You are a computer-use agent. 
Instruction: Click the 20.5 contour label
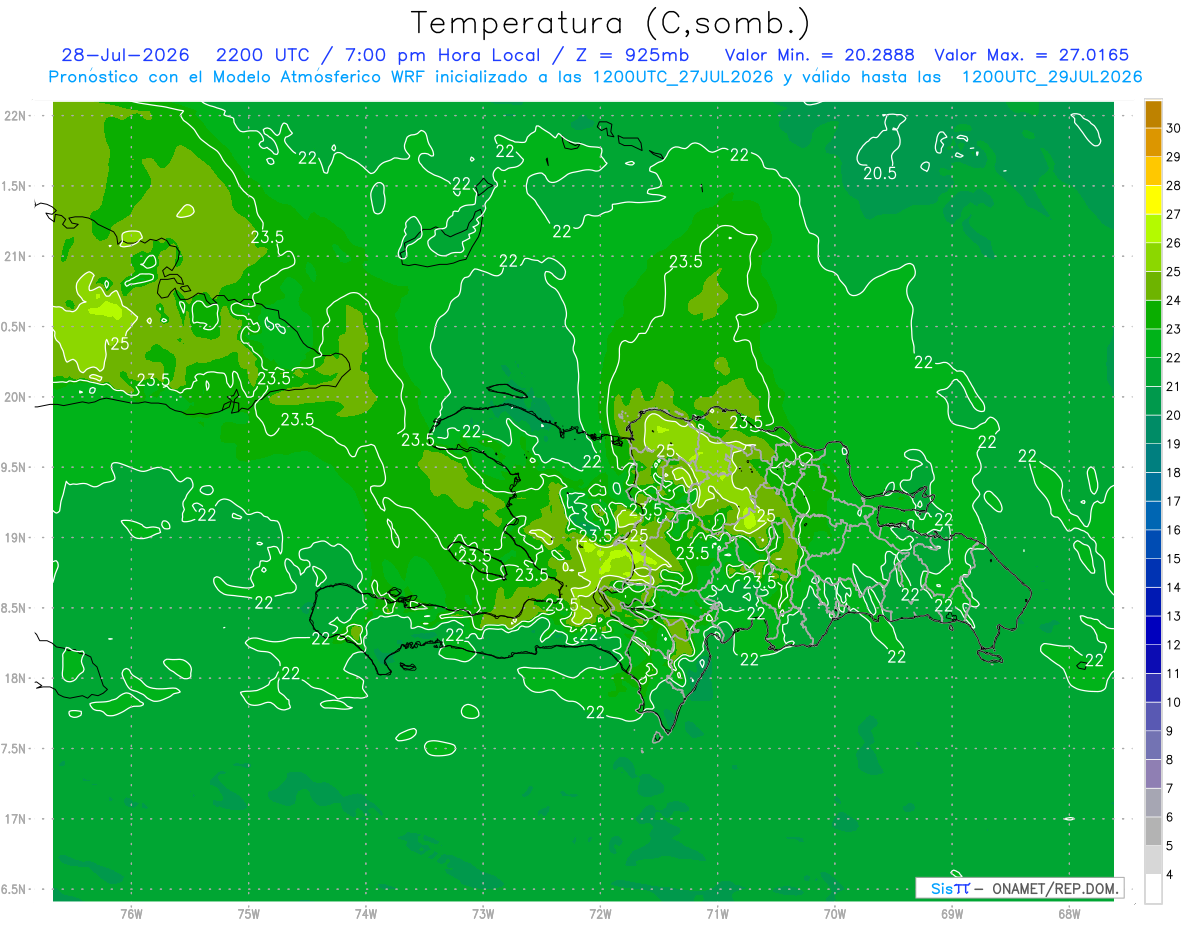(x=880, y=173)
